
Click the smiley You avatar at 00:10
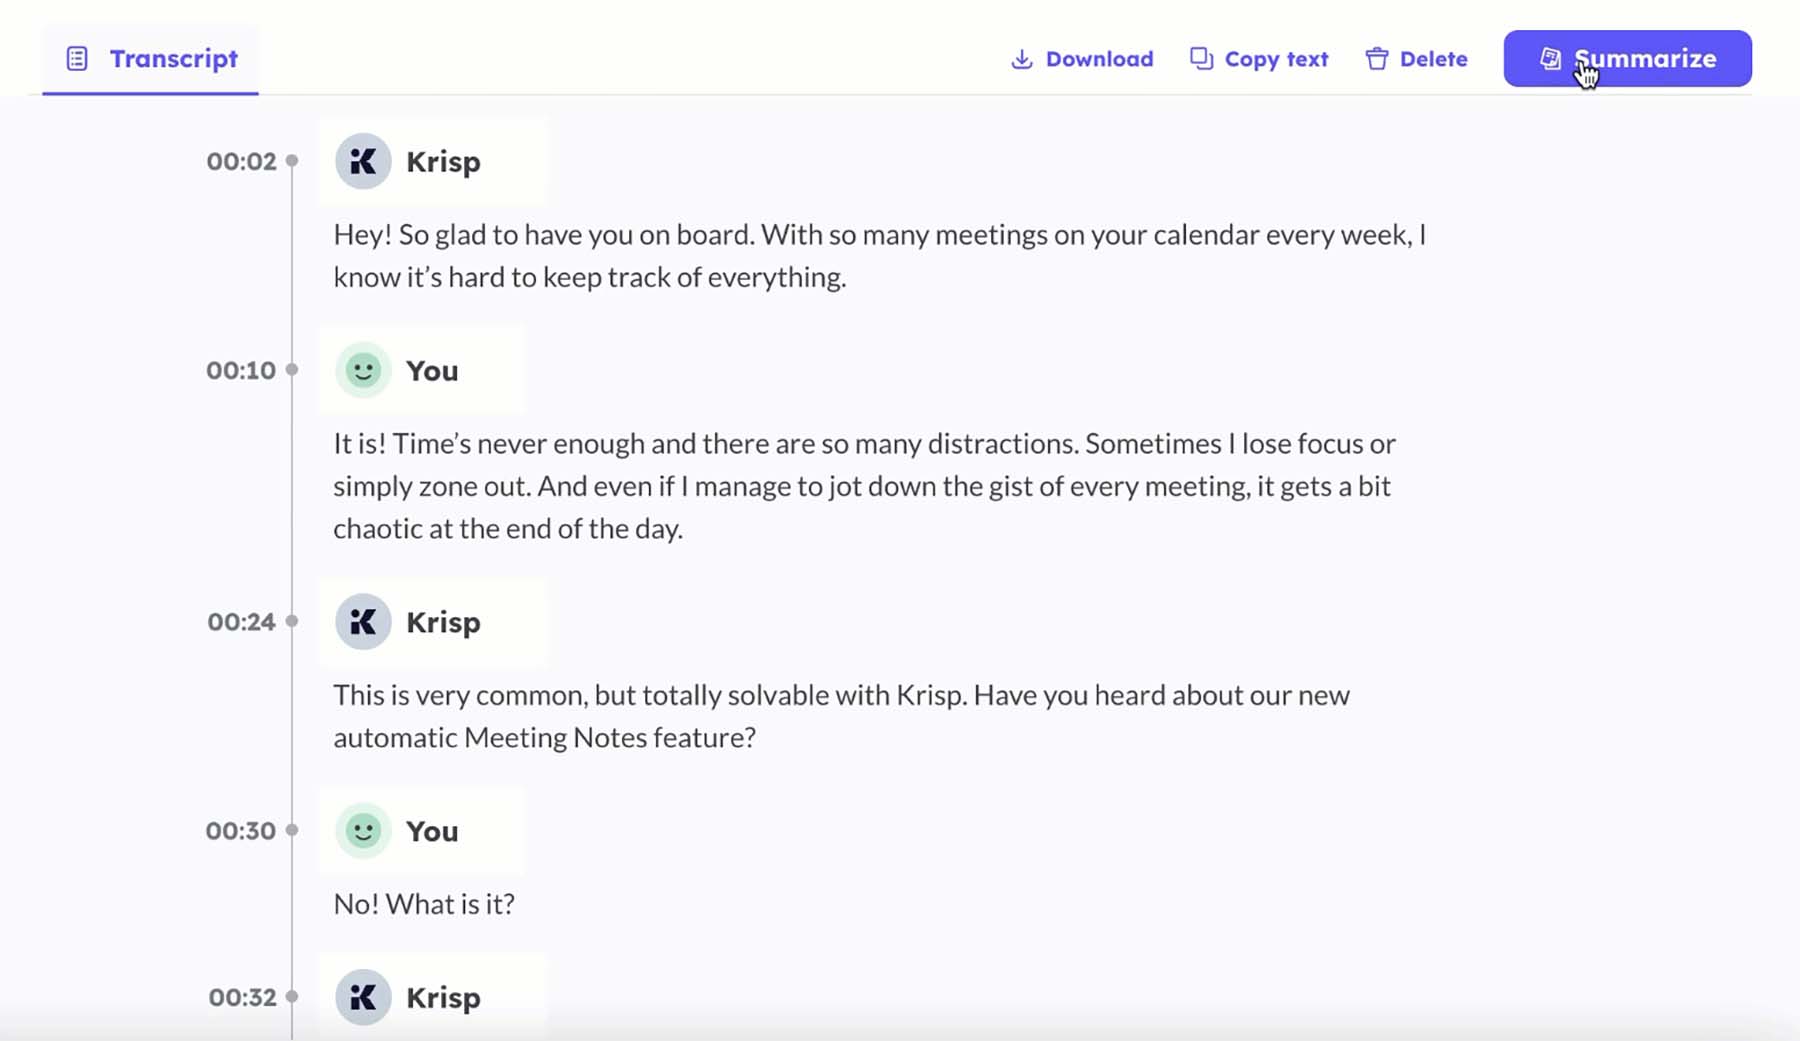362,370
